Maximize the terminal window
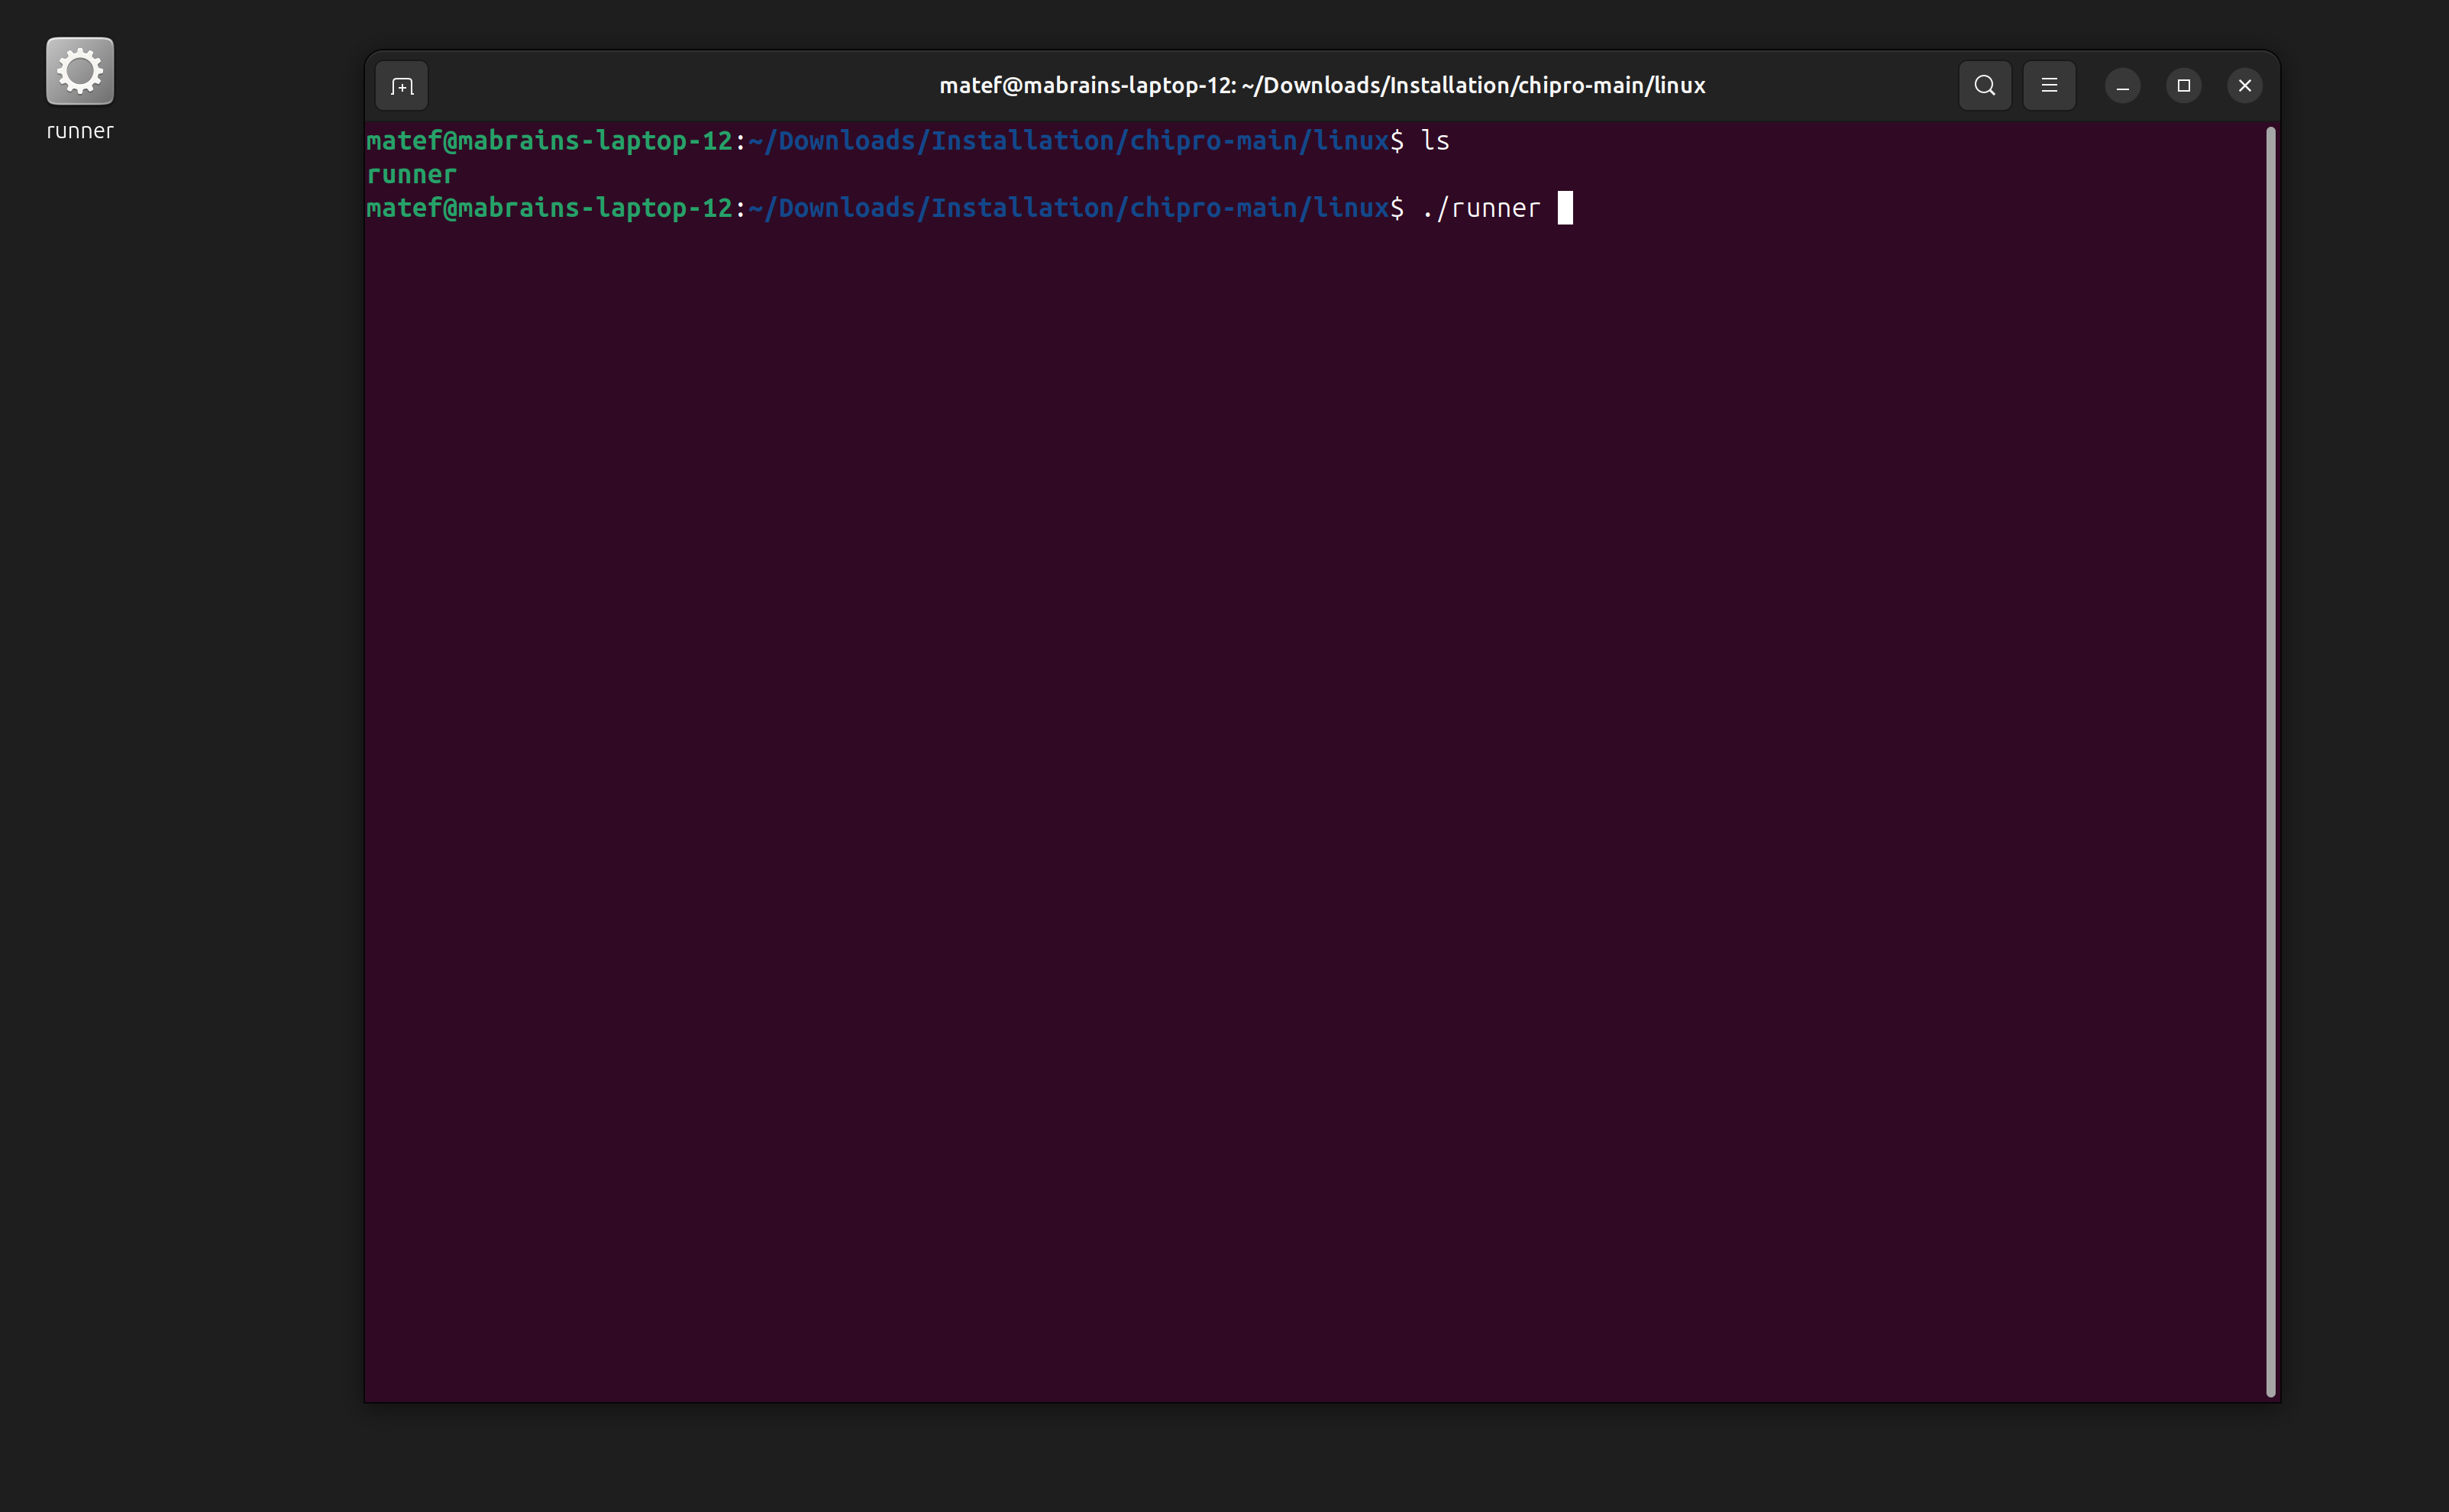 pos(2183,85)
